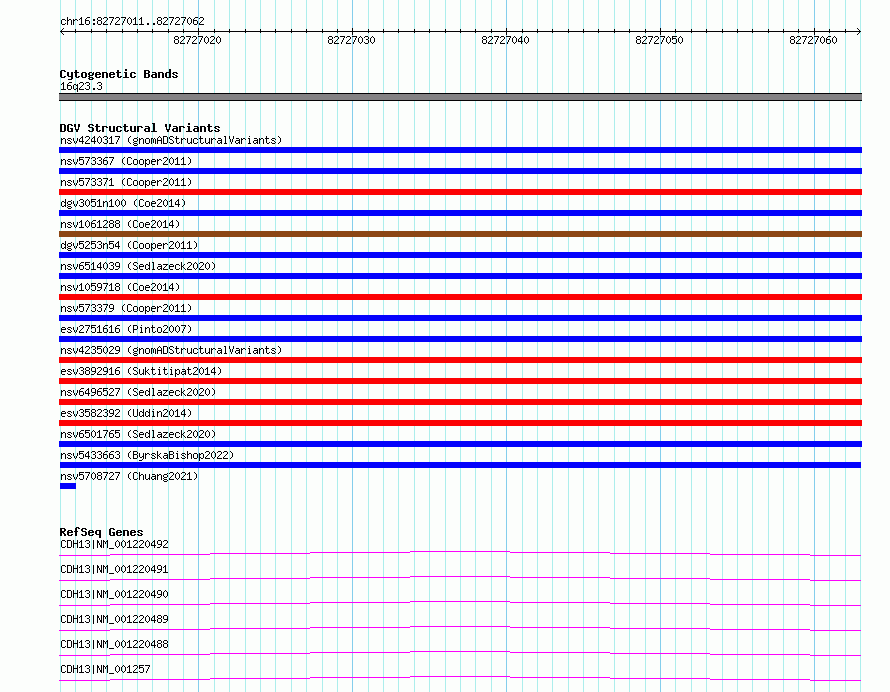This screenshot has width=890, height=692.
Task: Click the nsv6514039 (Sedlazeck2020) label
Action: click(138, 266)
